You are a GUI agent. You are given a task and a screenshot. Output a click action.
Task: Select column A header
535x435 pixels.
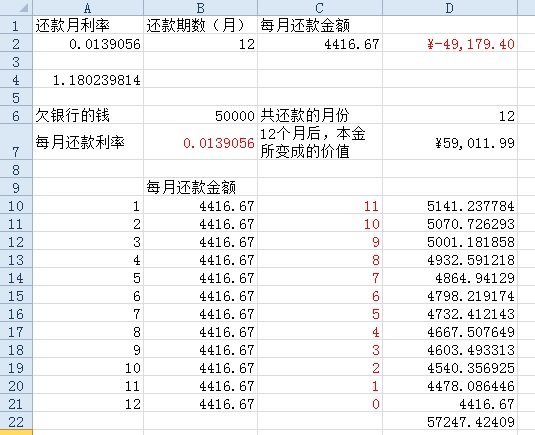pos(88,8)
